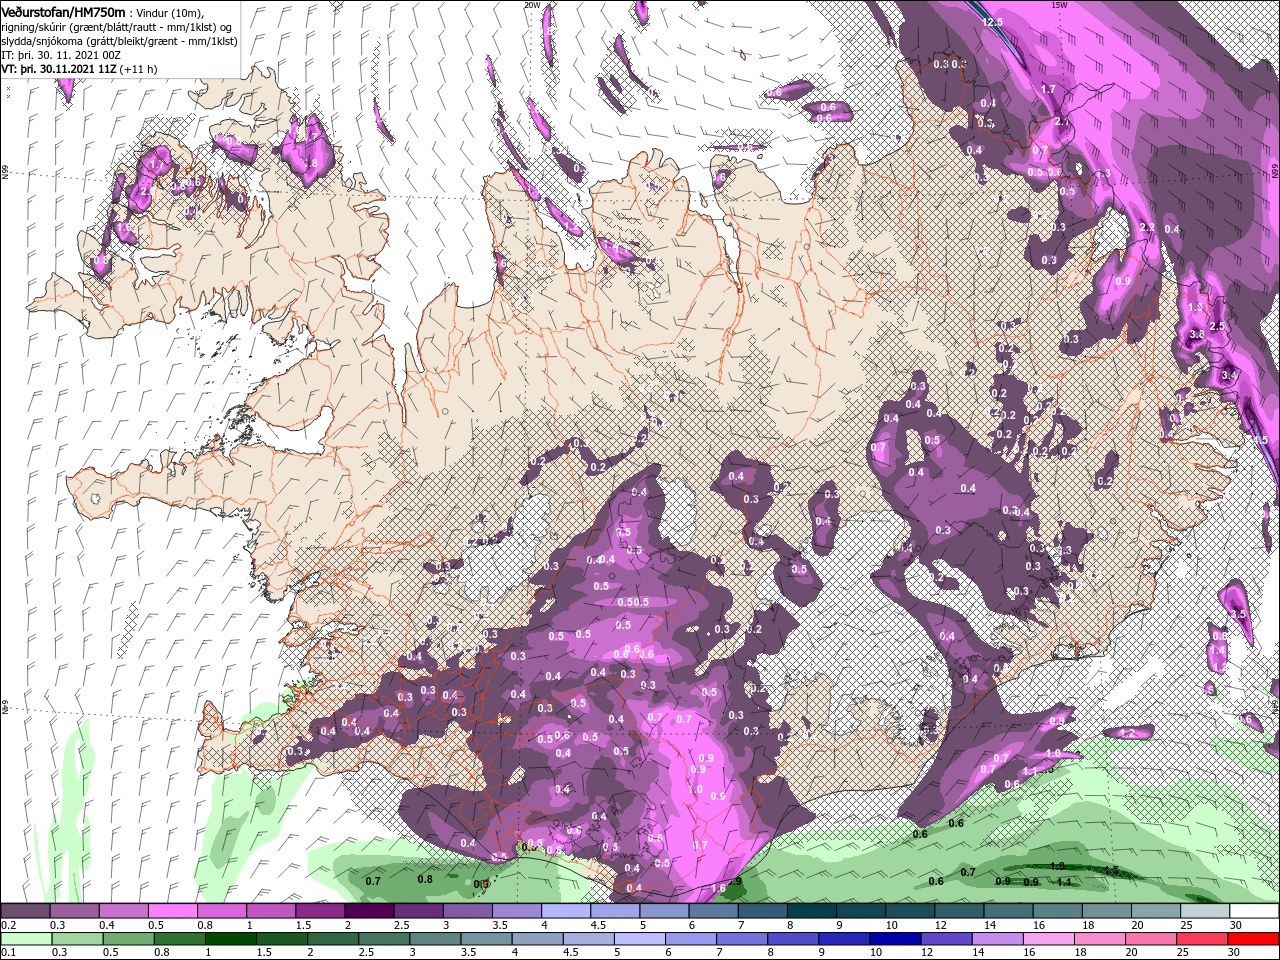Screen dimensions: 1280x960
Task: Pick snow legend swatch between 12 and 14
Action: click(x=960, y=911)
